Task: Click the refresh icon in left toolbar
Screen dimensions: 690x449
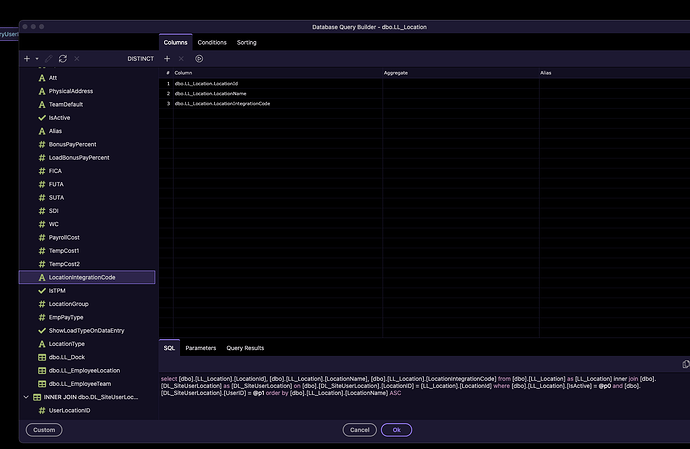Action: click(x=63, y=59)
